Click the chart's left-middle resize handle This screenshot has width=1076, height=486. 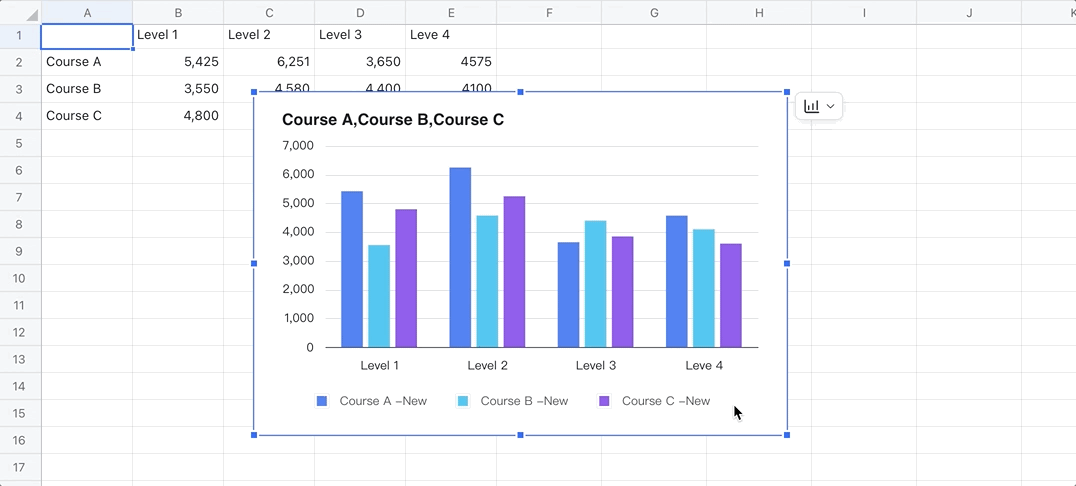[254, 263]
